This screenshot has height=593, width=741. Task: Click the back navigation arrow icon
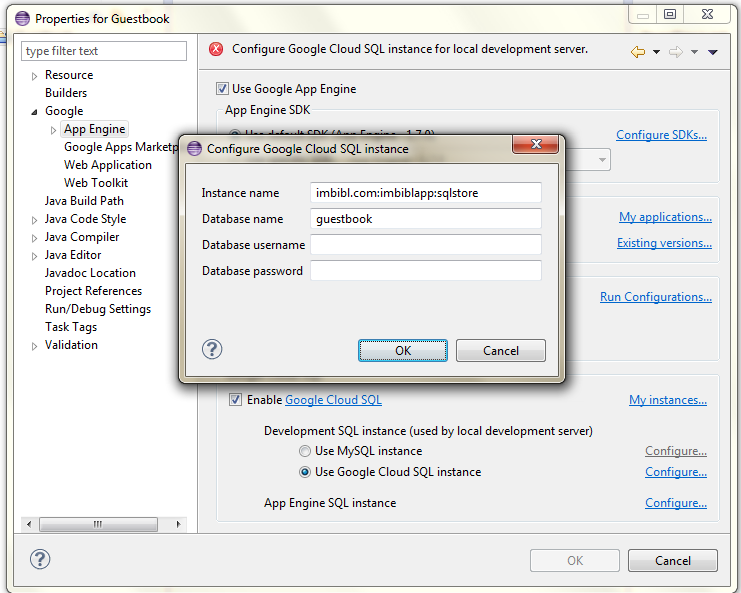[x=637, y=52]
